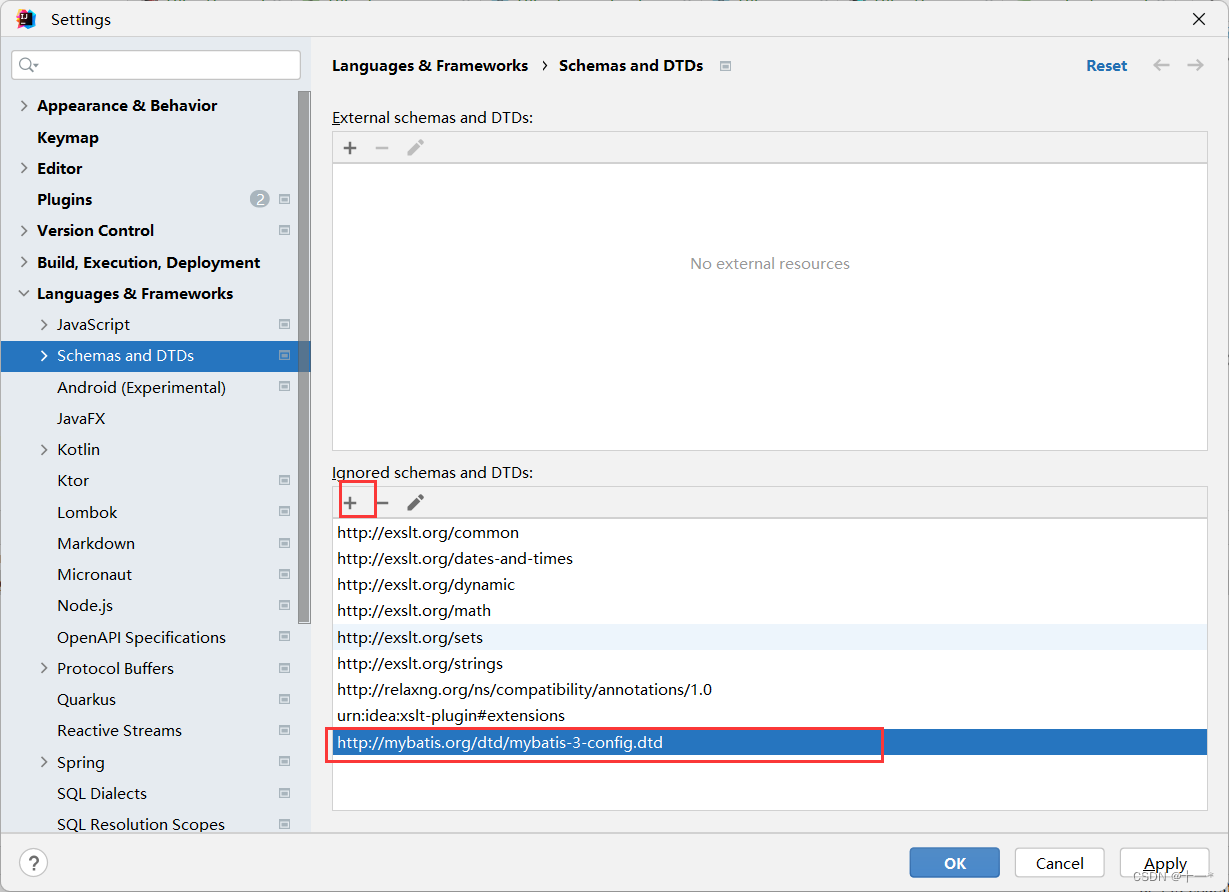Reset the Schemas and DTDs settings

[1106, 65]
